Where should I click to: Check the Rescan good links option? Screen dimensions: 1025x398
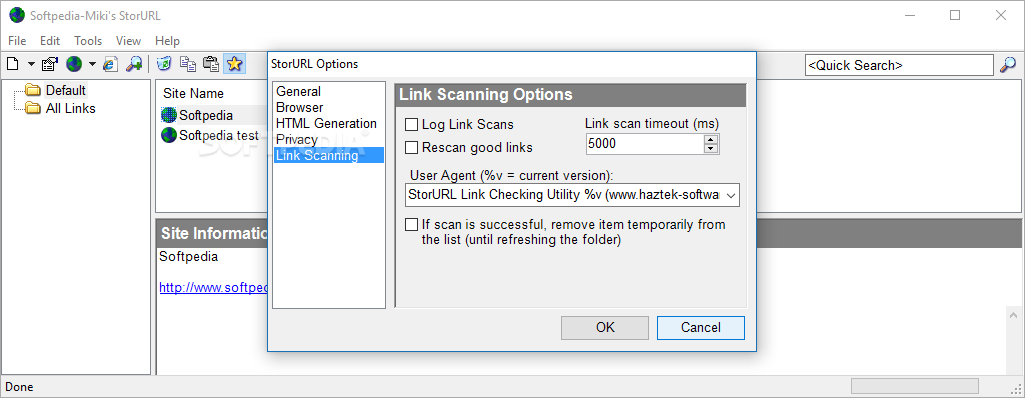[x=411, y=148]
